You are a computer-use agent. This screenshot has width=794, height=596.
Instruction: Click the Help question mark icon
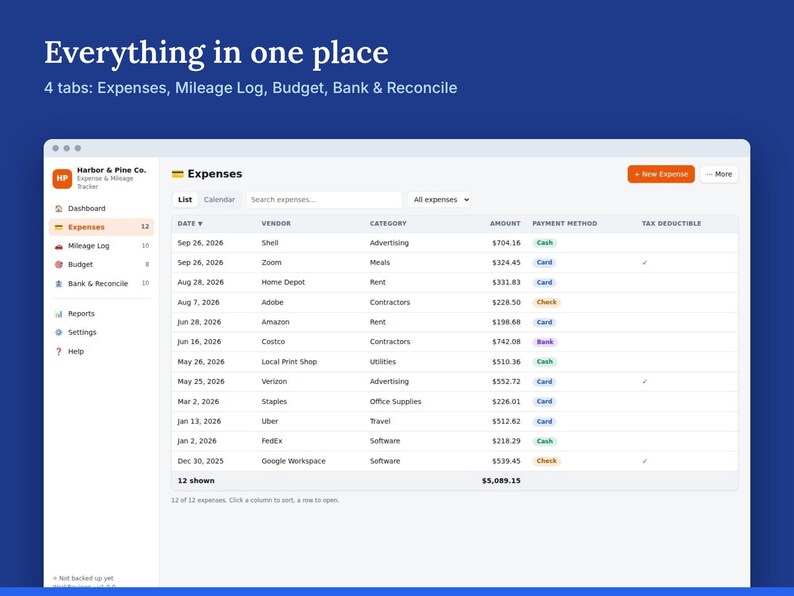point(59,351)
